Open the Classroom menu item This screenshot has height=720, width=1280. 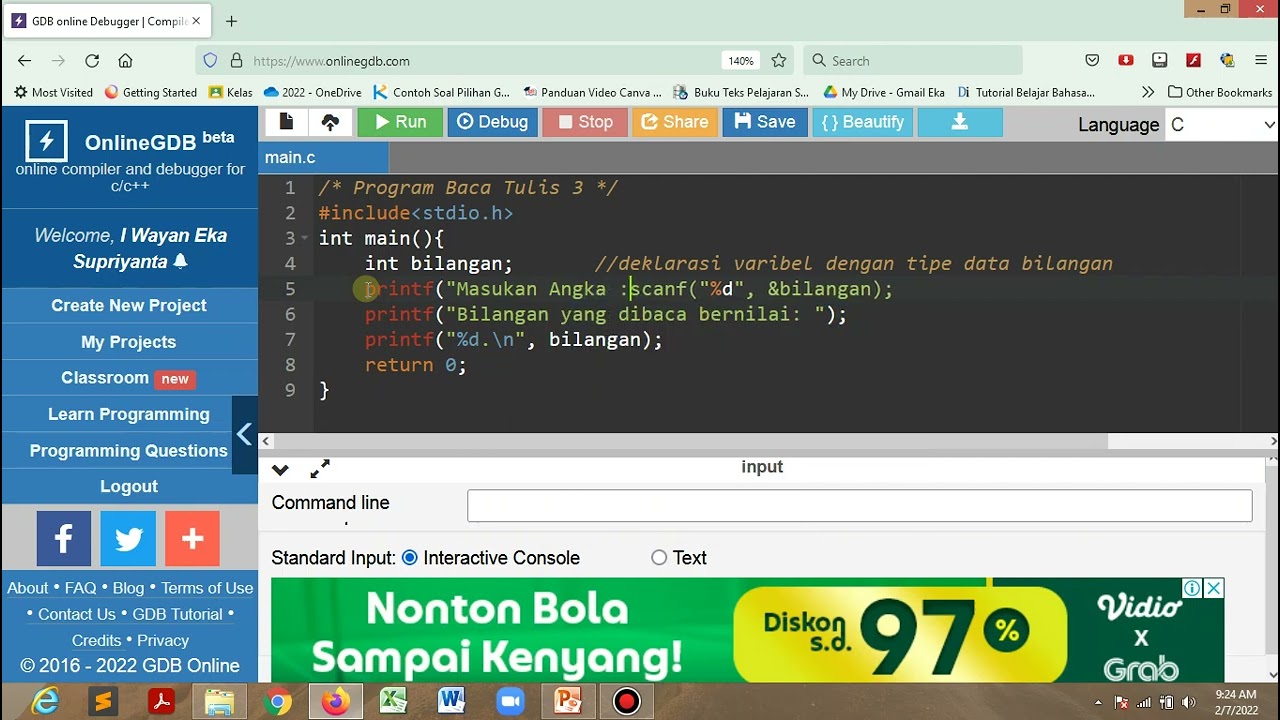coord(129,378)
